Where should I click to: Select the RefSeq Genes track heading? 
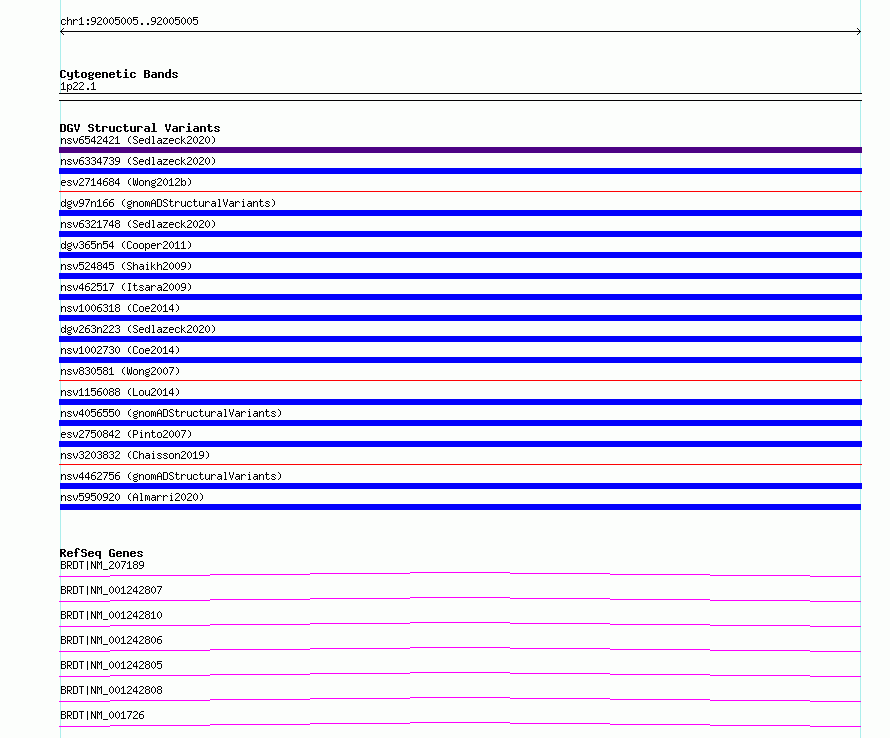coord(101,553)
